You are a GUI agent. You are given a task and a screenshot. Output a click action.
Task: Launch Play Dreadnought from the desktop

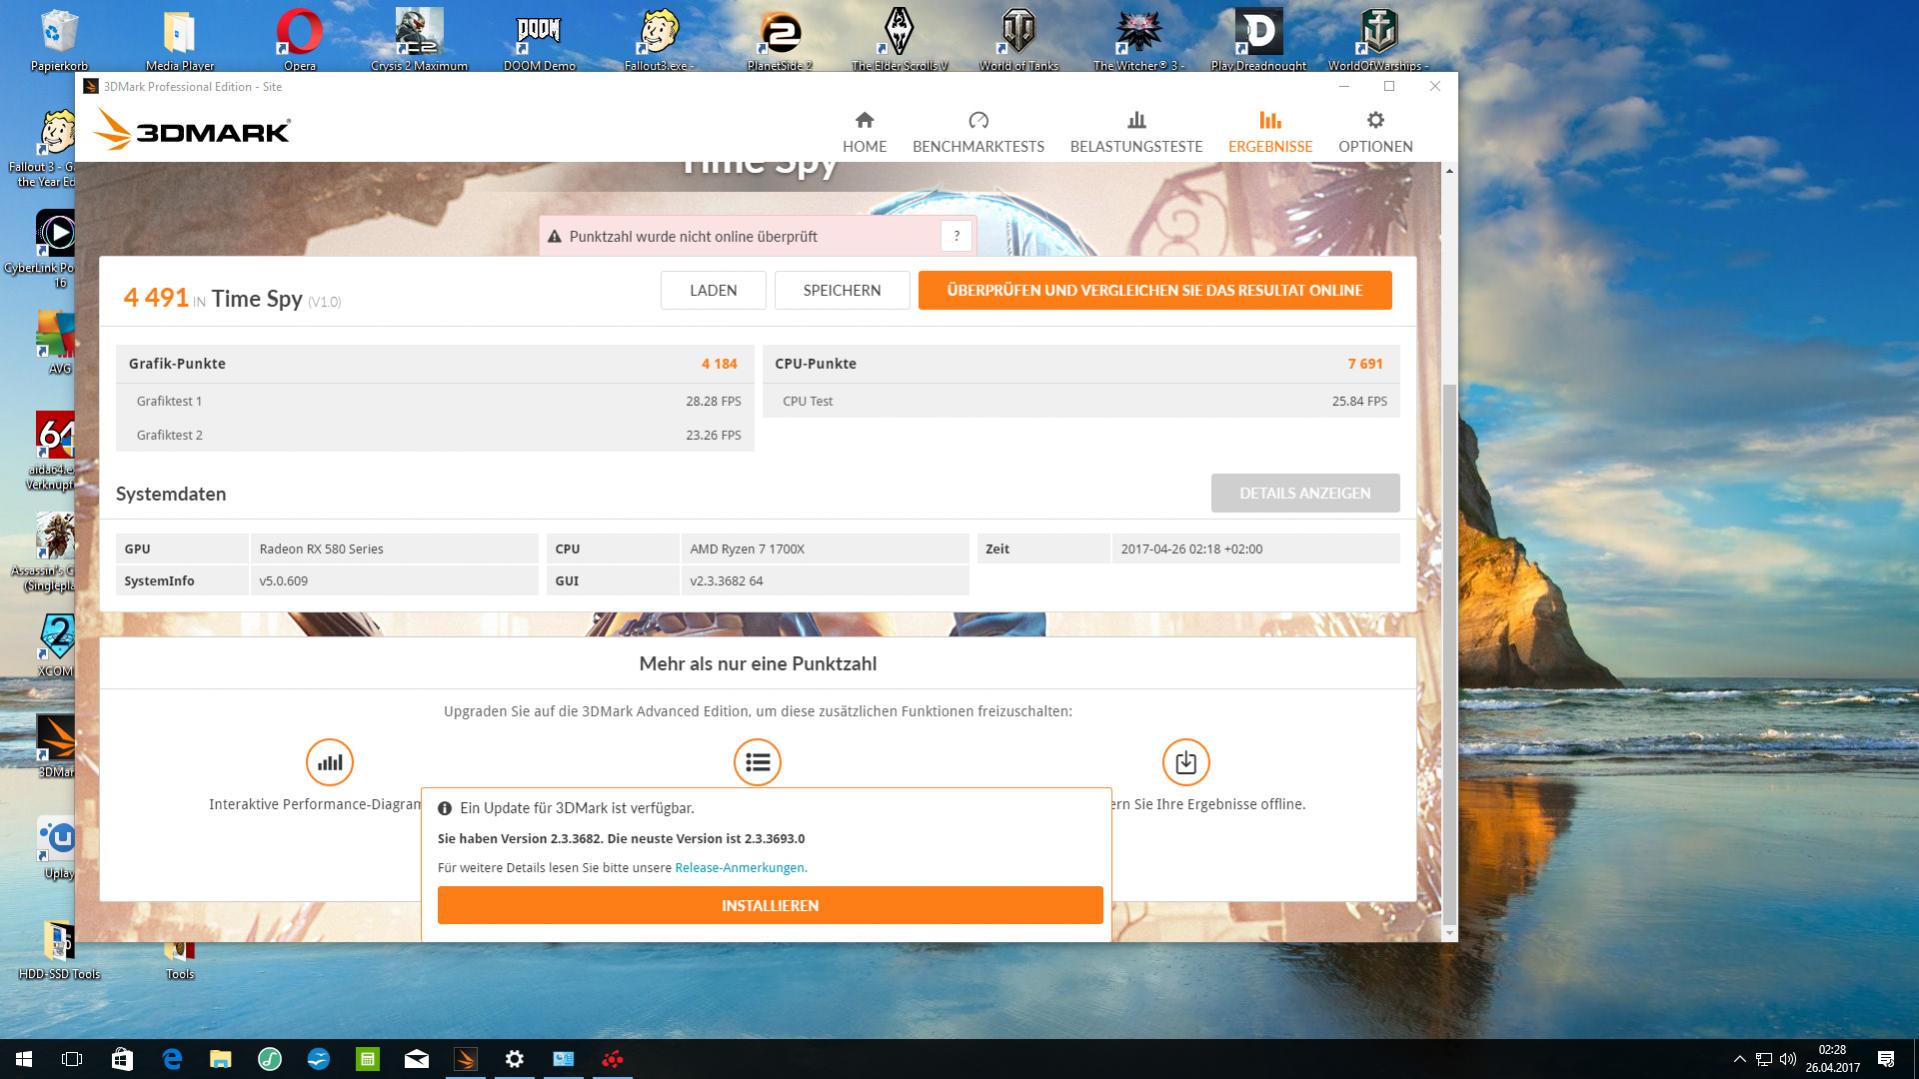1258,38
